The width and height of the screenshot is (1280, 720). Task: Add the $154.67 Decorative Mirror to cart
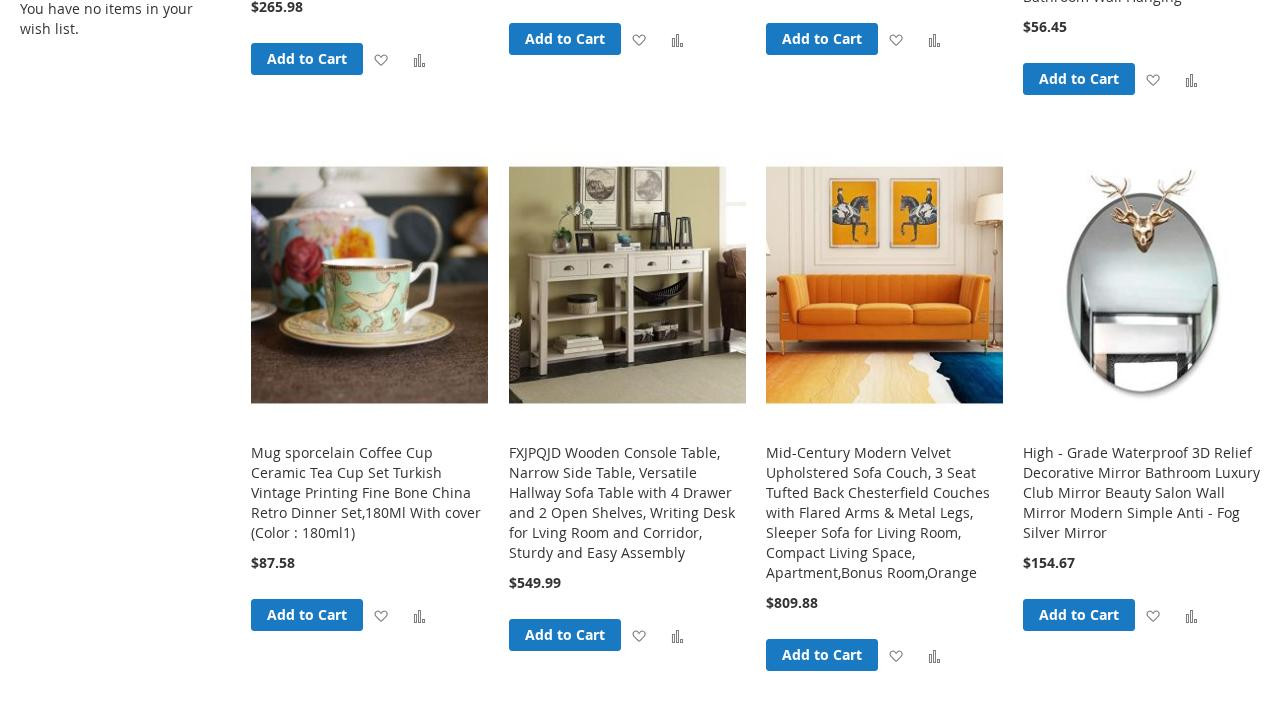pos(1079,615)
